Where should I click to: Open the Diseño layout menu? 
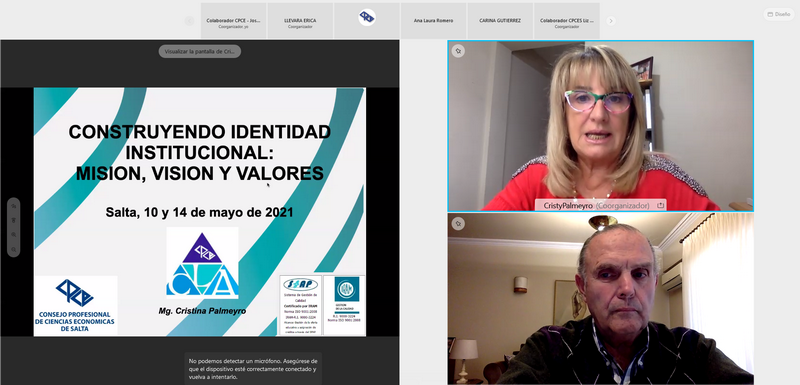click(779, 14)
